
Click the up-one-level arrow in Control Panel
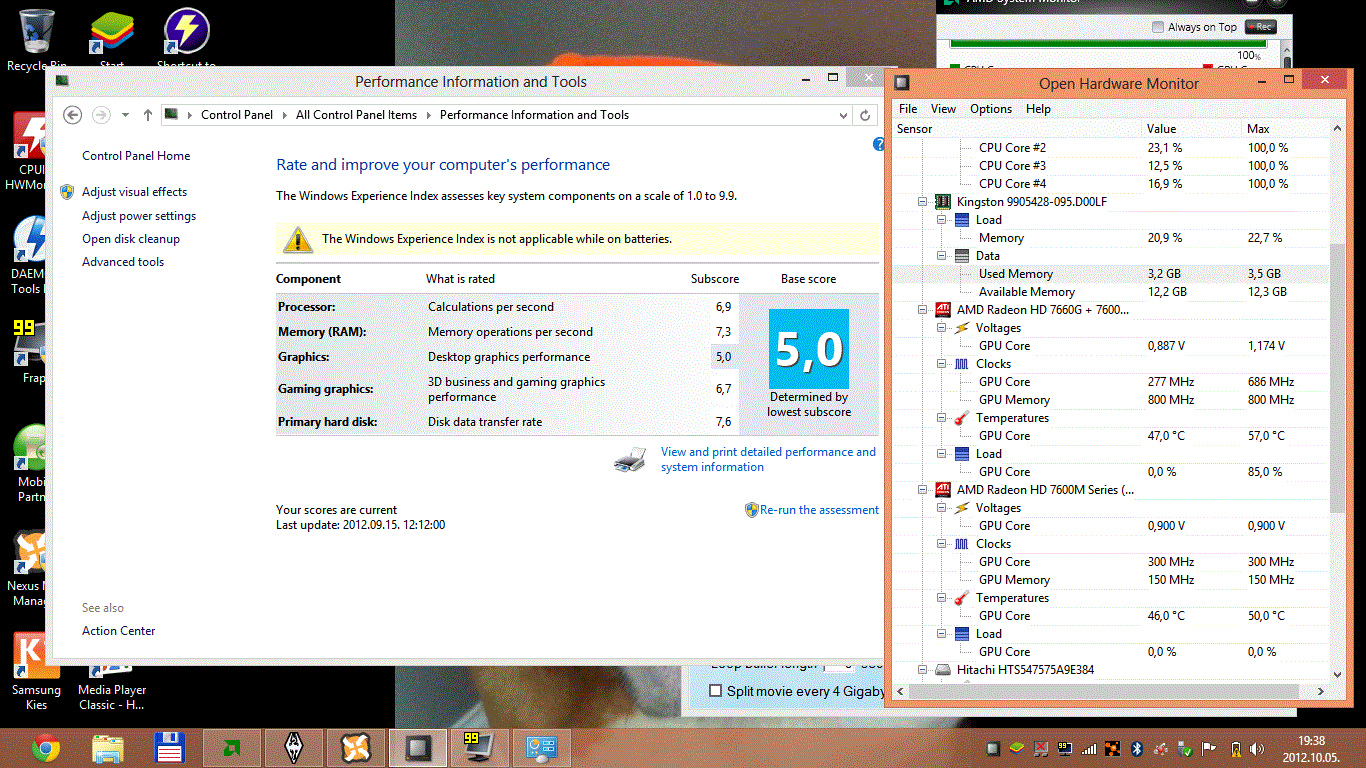click(x=148, y=115)
